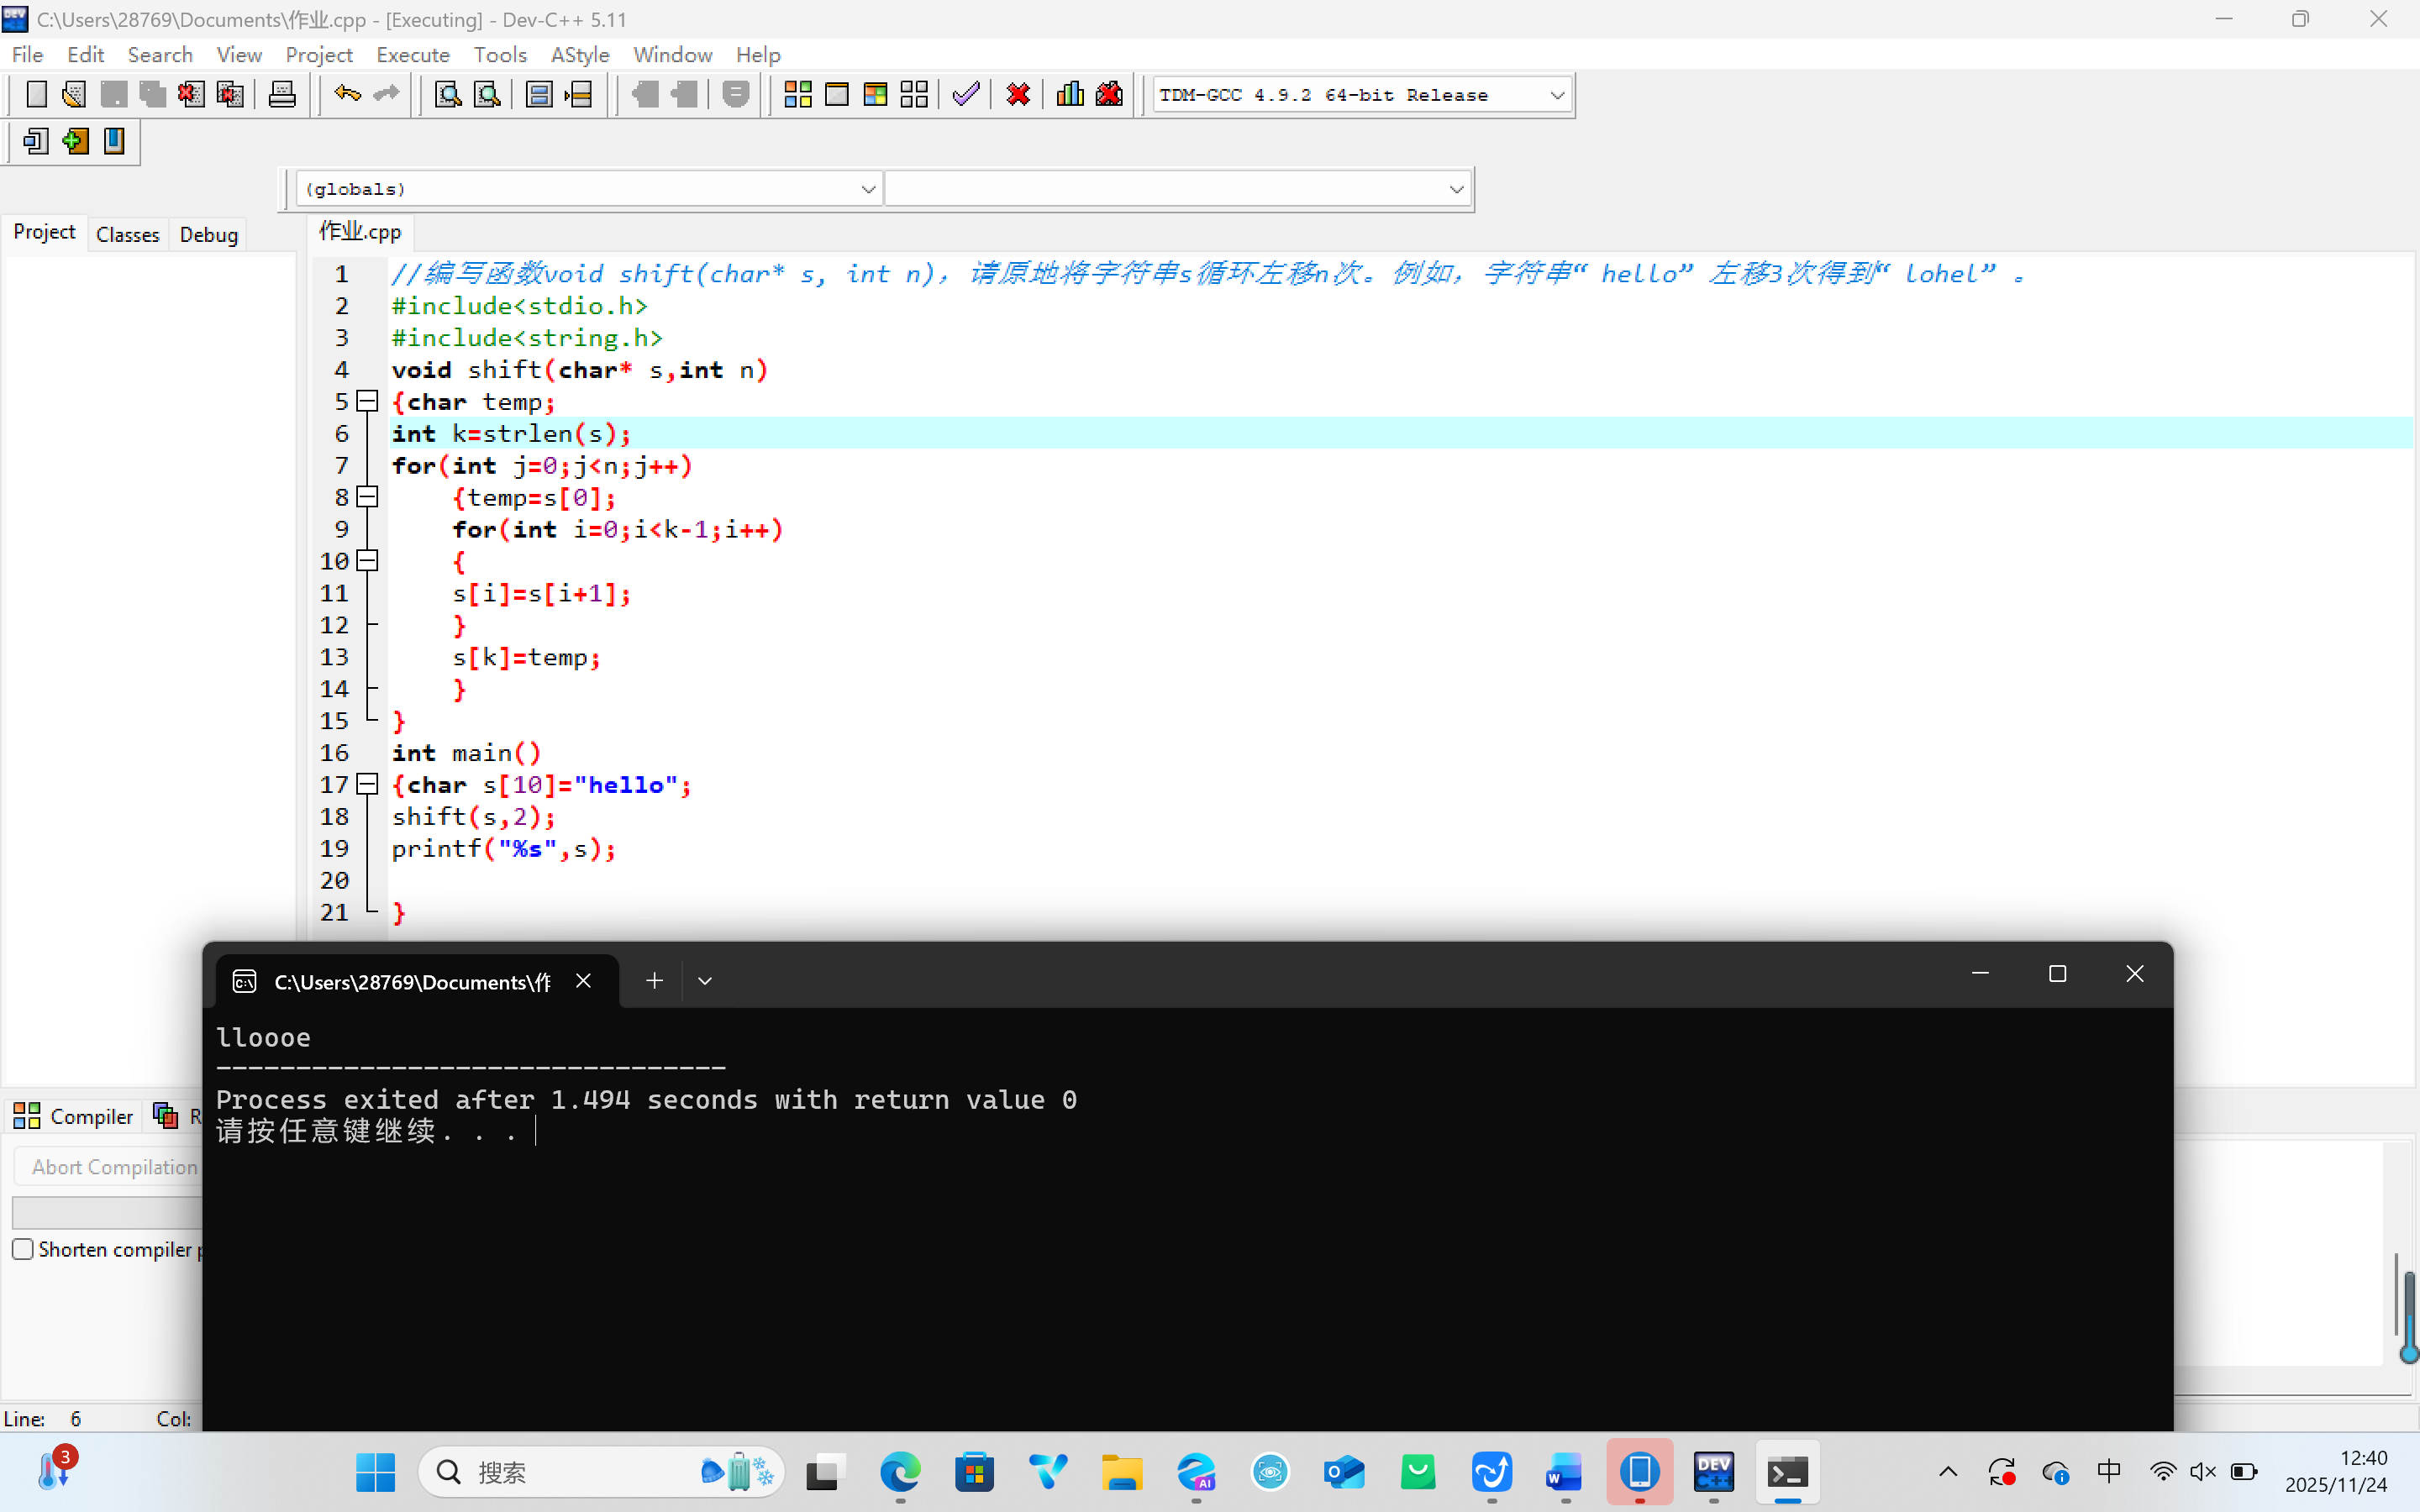Click the Syntax Check purple checkmark icon

pyautogui.click(x=966, y=95)
